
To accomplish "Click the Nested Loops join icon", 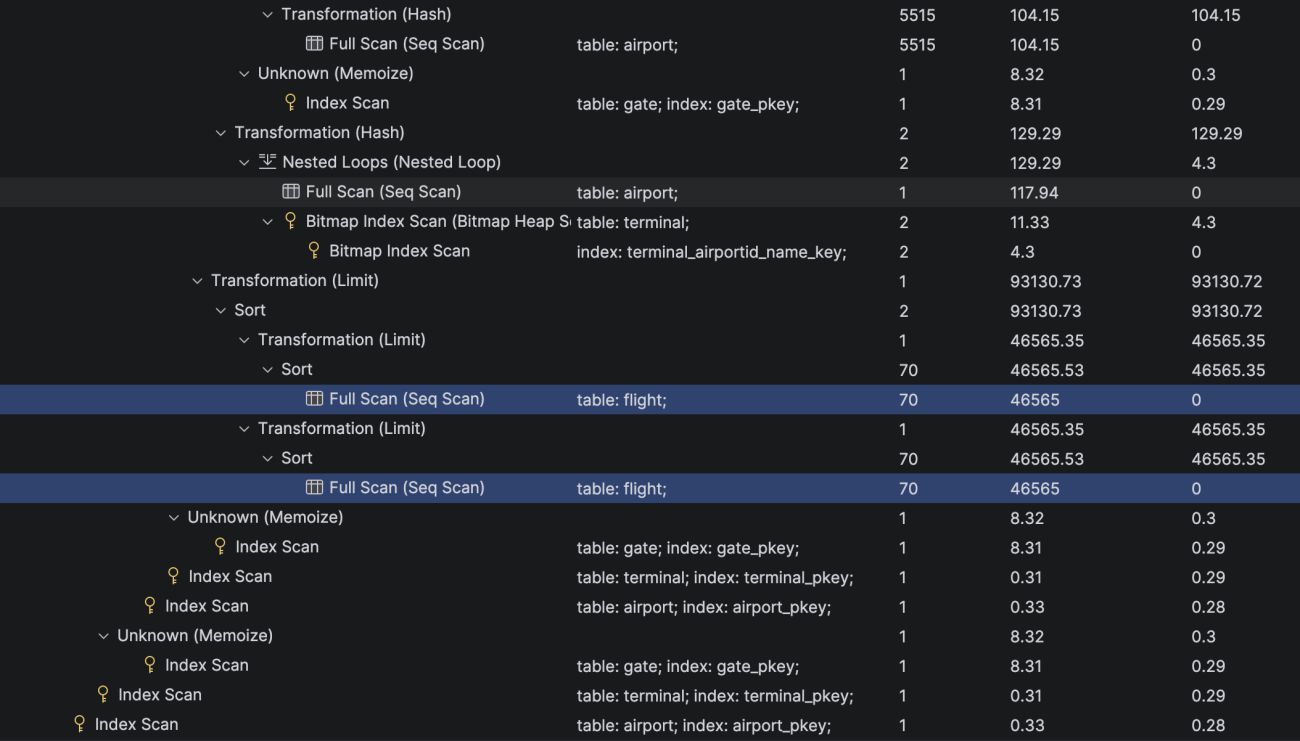I will click(267, 162).
